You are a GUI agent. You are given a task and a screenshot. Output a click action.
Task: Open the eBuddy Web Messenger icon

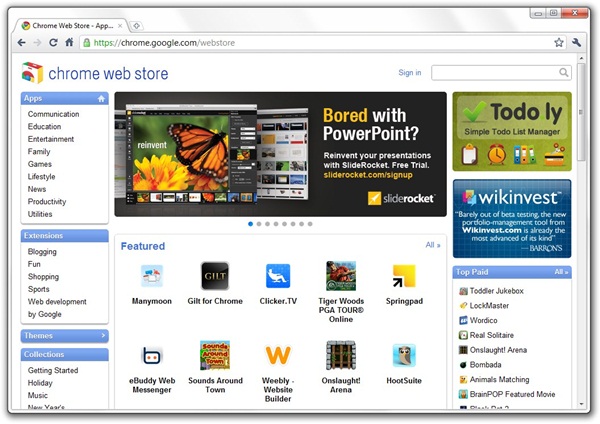pyautogui.click(x=152, y=356)
